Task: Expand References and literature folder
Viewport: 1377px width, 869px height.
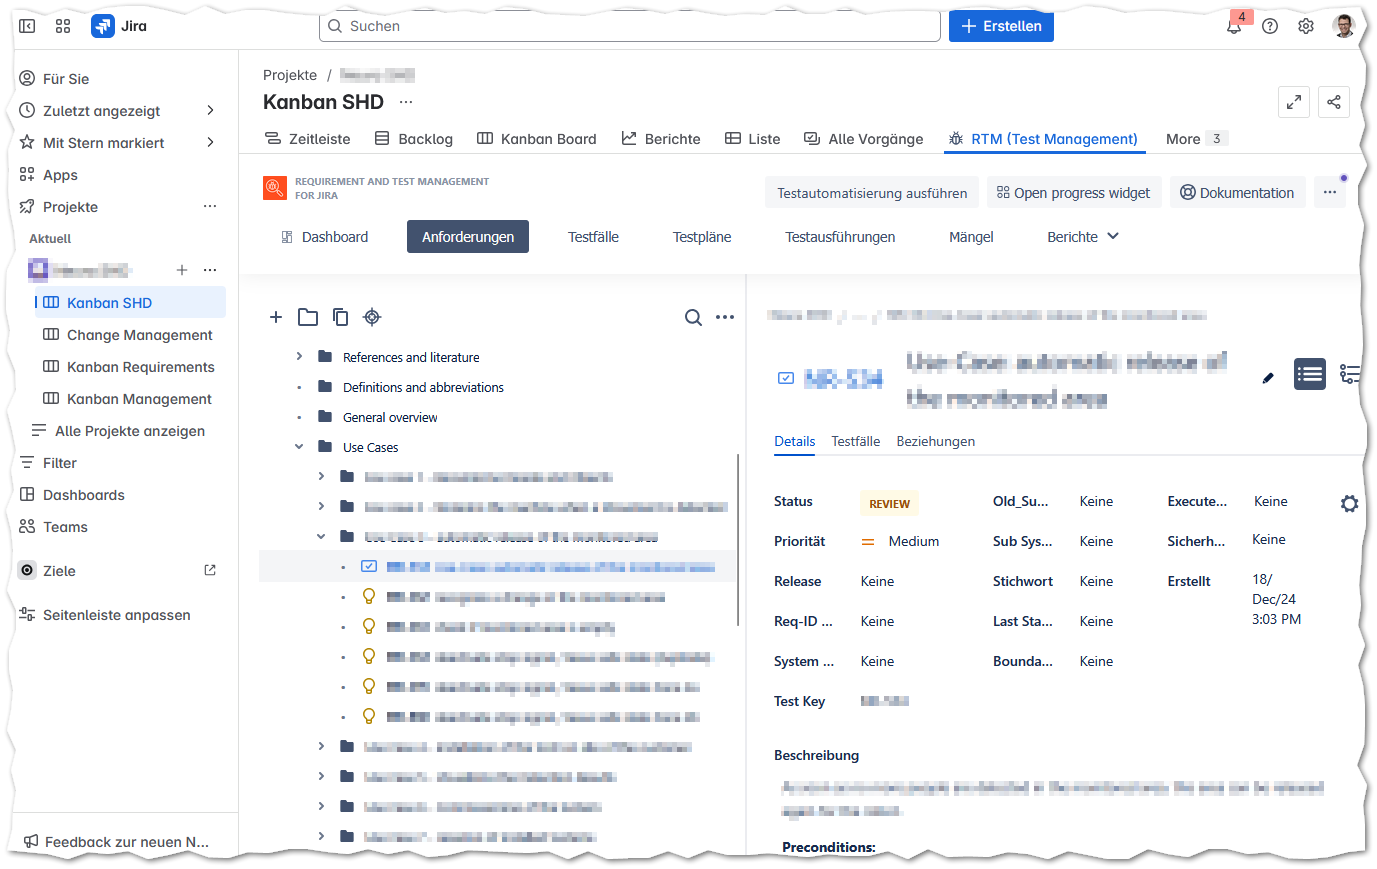Action: (x=299, y=356)
